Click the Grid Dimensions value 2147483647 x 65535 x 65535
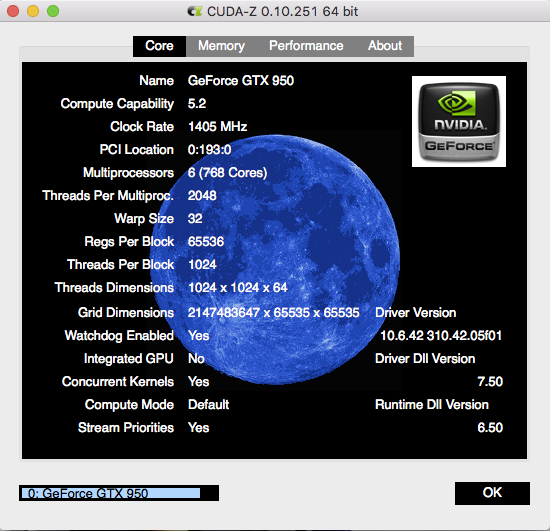The height and width of the screenshot is (531, 550). coord(274,313)
